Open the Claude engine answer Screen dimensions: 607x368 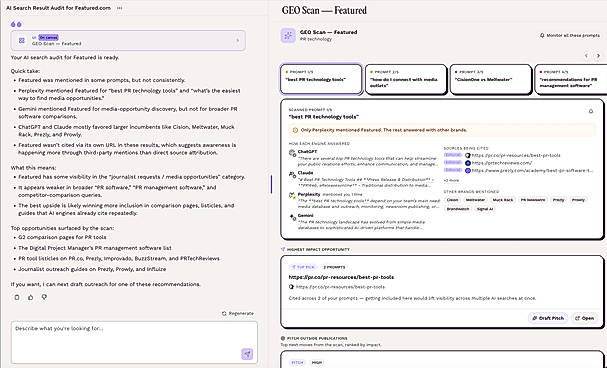click(x=364, y=179)
